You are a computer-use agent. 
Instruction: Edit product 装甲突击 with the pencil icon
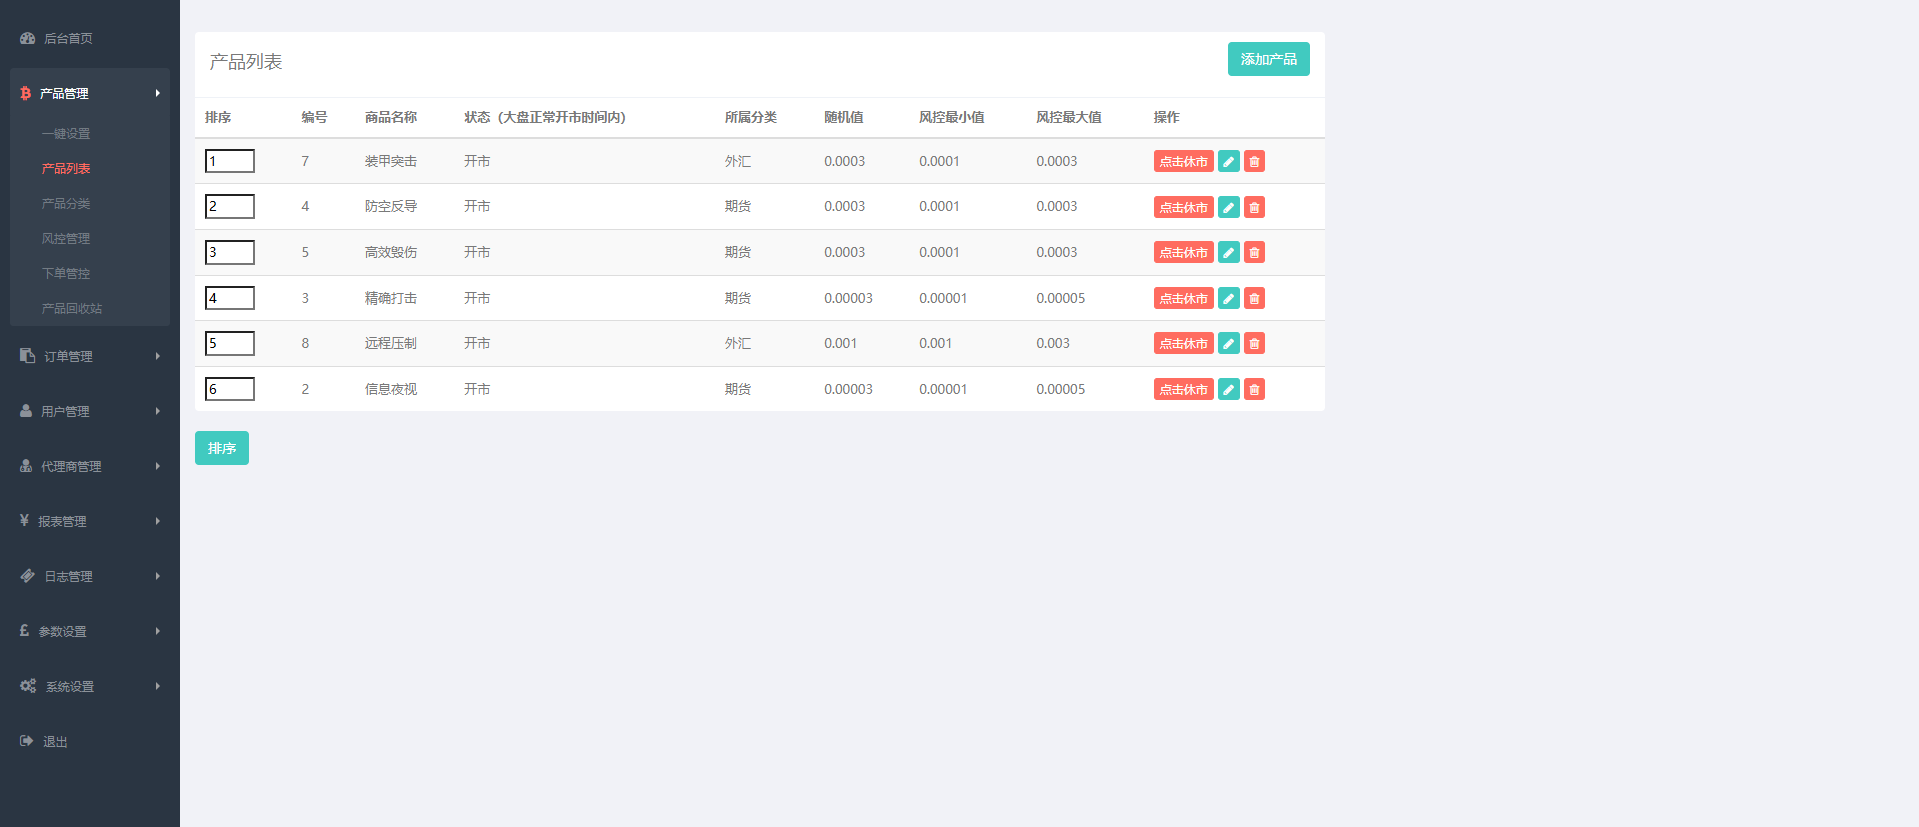click(1229, 161)
